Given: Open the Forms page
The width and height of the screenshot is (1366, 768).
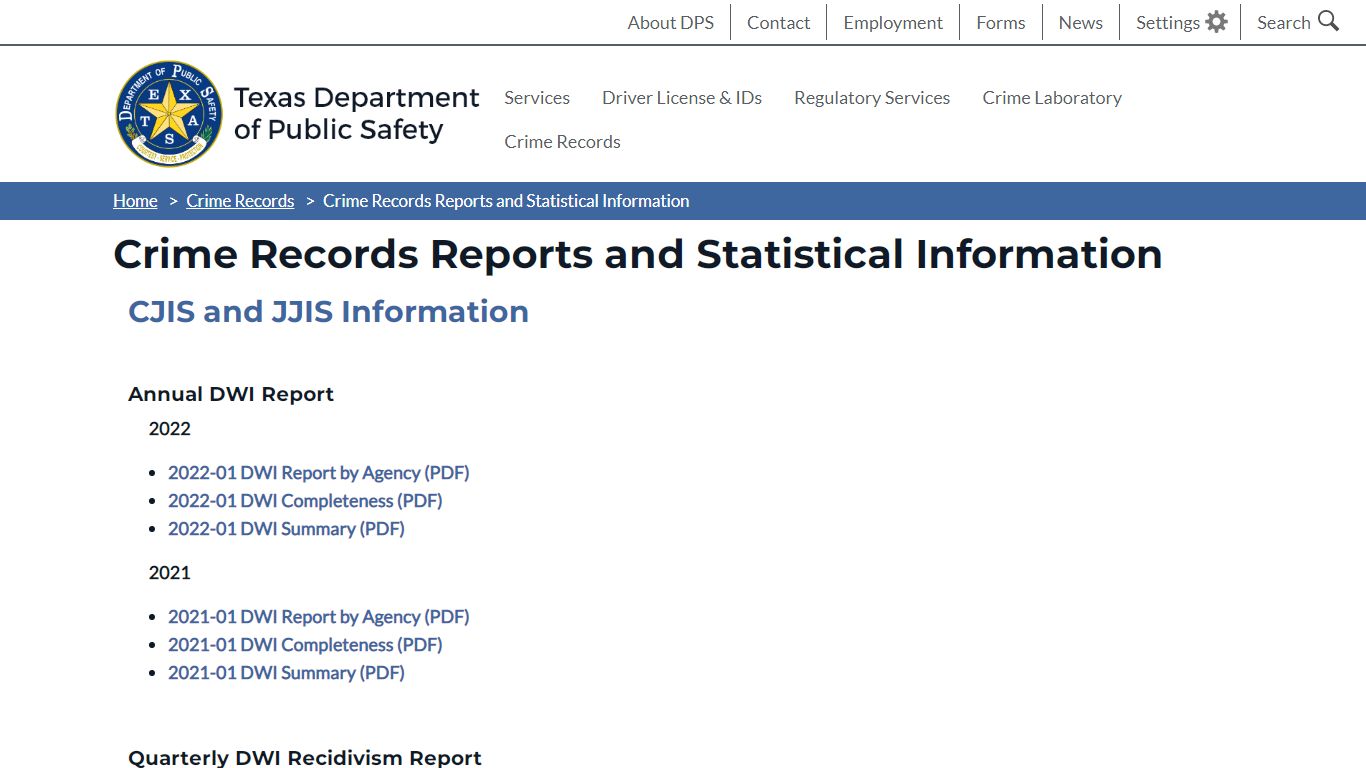Looking at the screenshot, I should (x=1001, y=22).
